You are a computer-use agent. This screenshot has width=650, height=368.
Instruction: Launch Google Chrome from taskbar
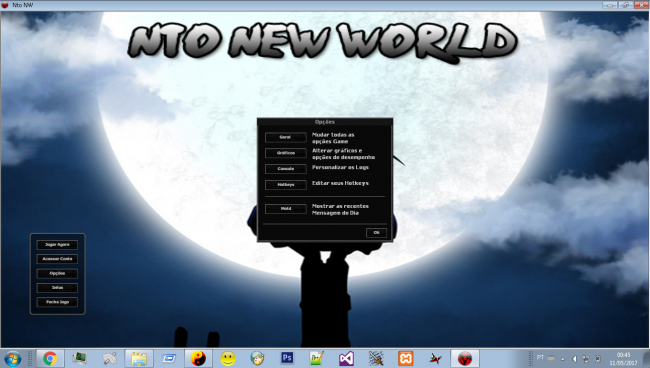pos(50,358)
